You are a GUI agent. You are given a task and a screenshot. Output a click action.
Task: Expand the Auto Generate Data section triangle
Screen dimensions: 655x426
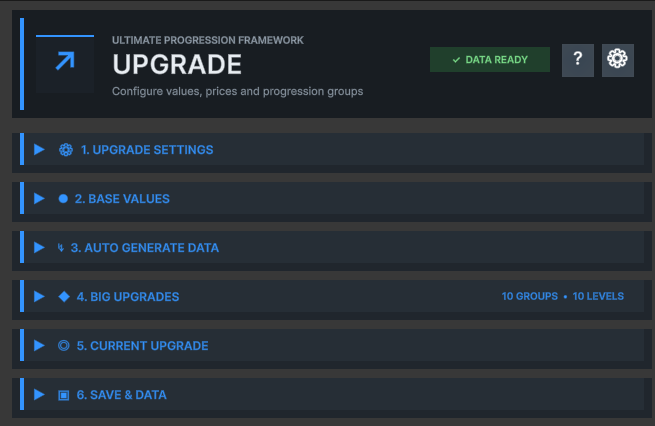[x=39, y=248]
